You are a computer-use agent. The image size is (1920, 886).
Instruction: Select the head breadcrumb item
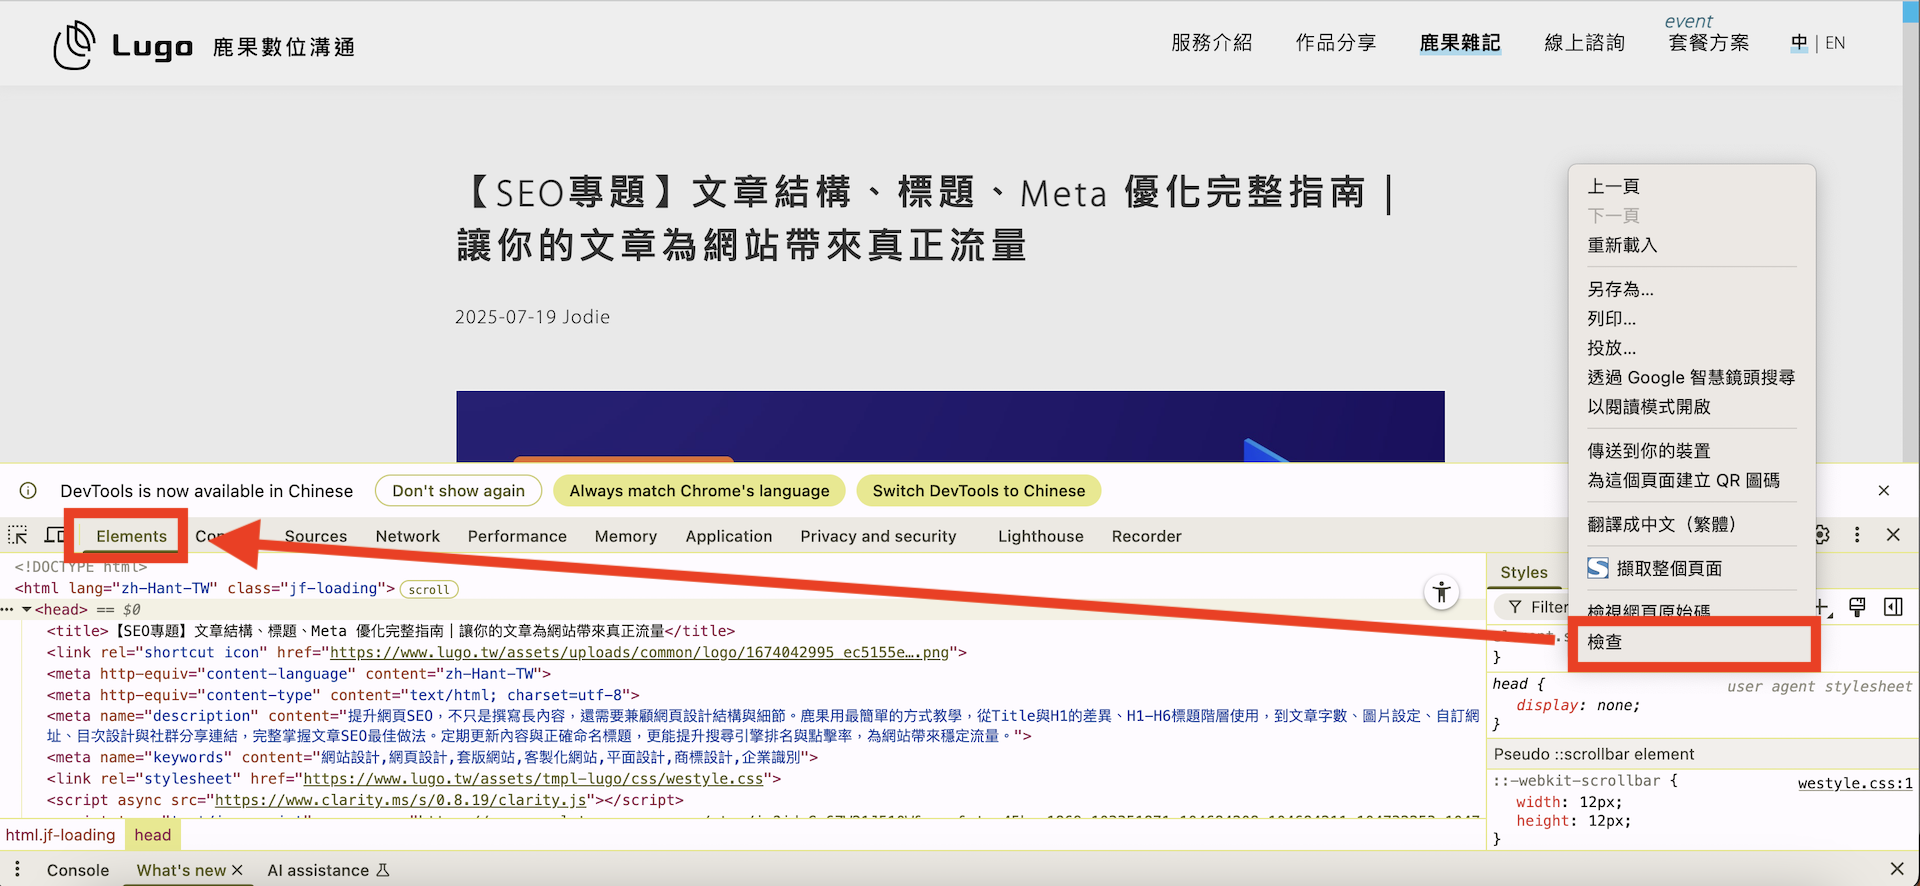tap(153, 835)
